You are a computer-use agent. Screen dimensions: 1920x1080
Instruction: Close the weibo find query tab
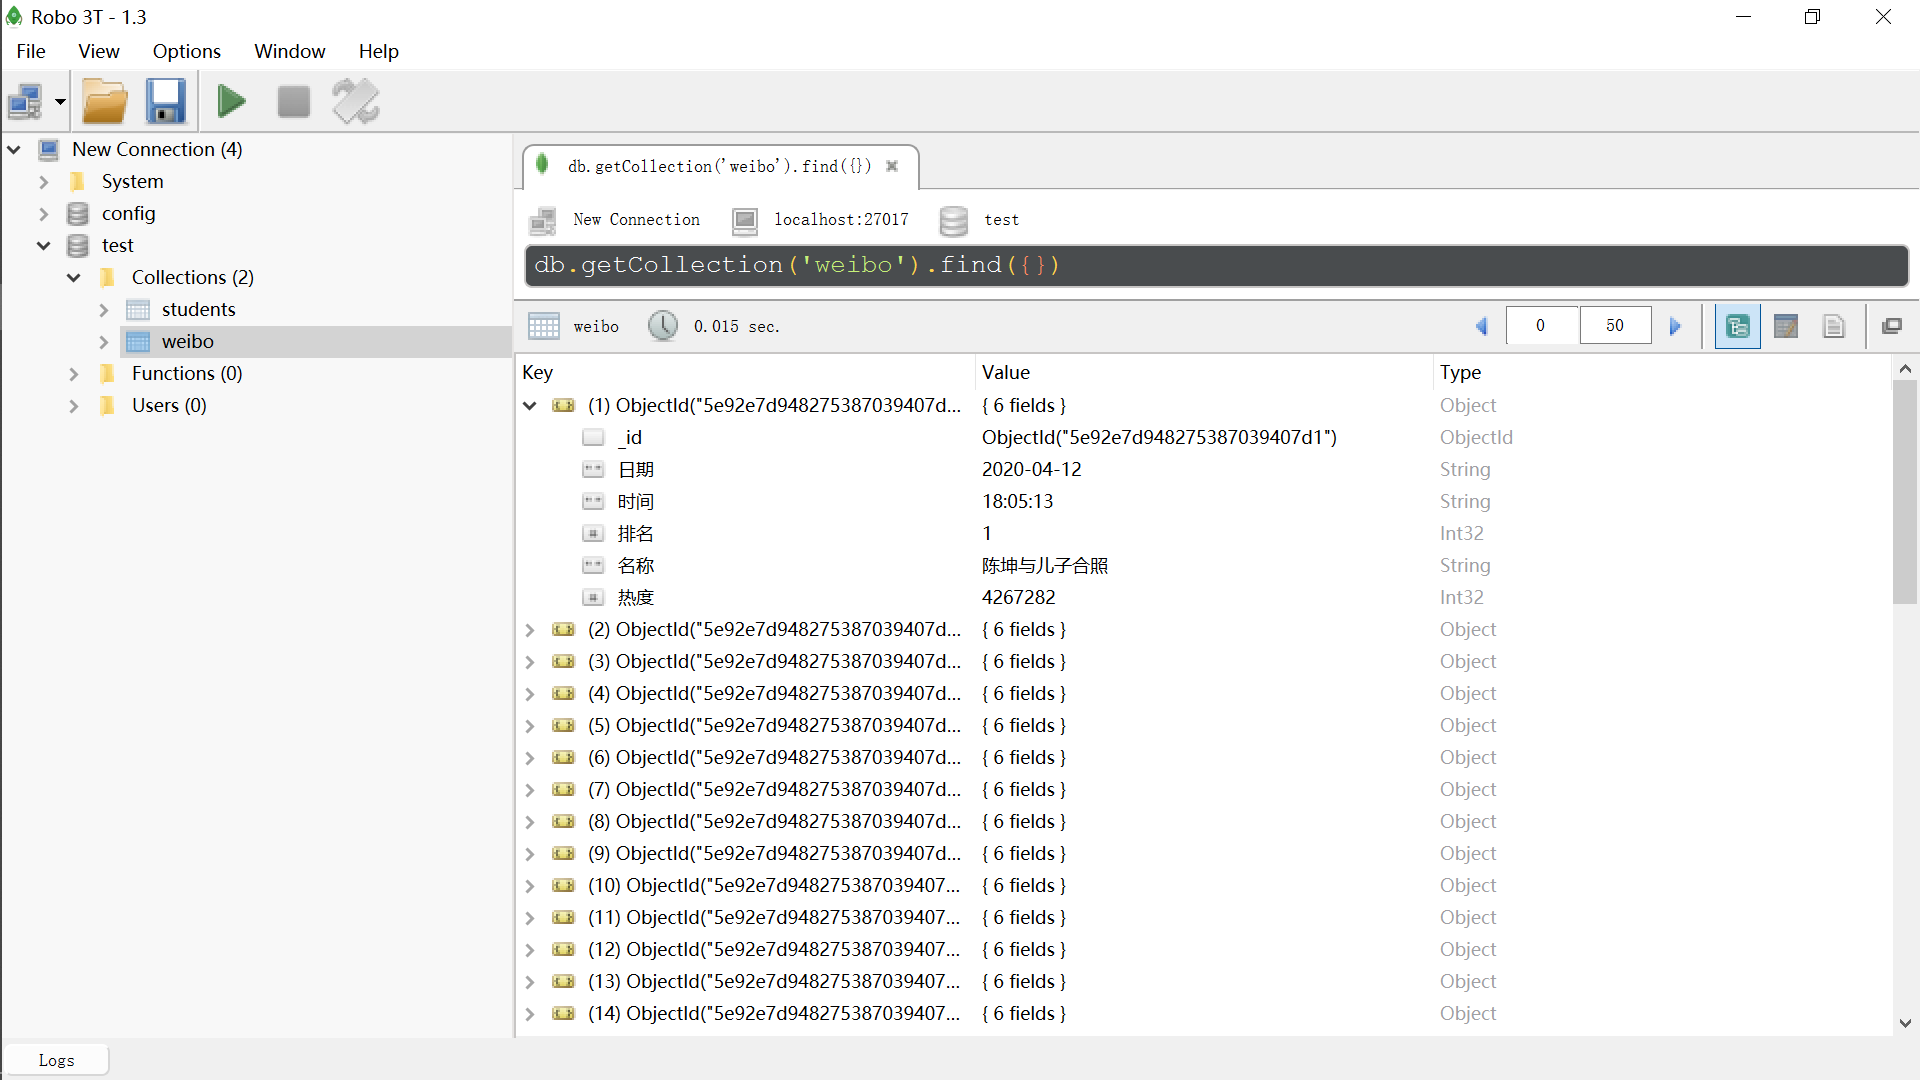(892, 166)
